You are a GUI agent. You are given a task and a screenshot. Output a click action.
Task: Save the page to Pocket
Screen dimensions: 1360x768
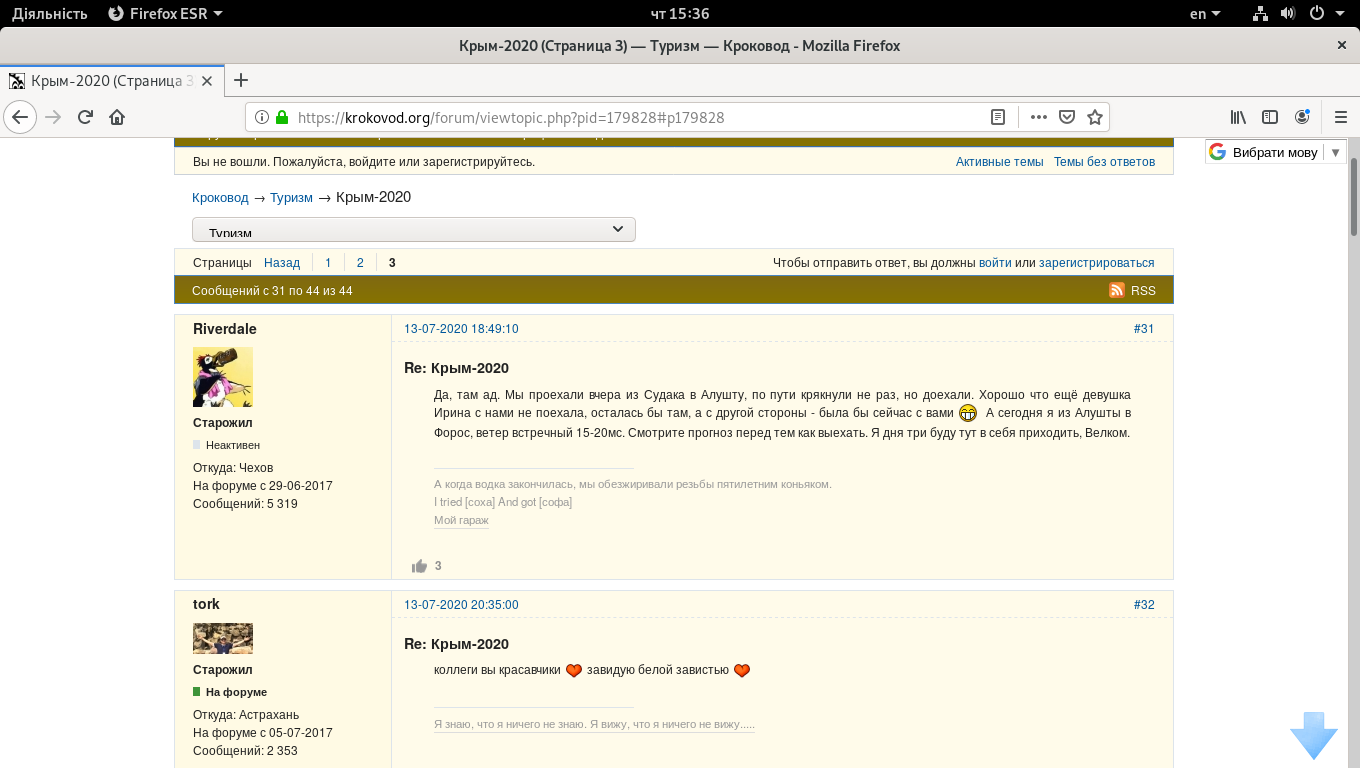pos(1067,117)
